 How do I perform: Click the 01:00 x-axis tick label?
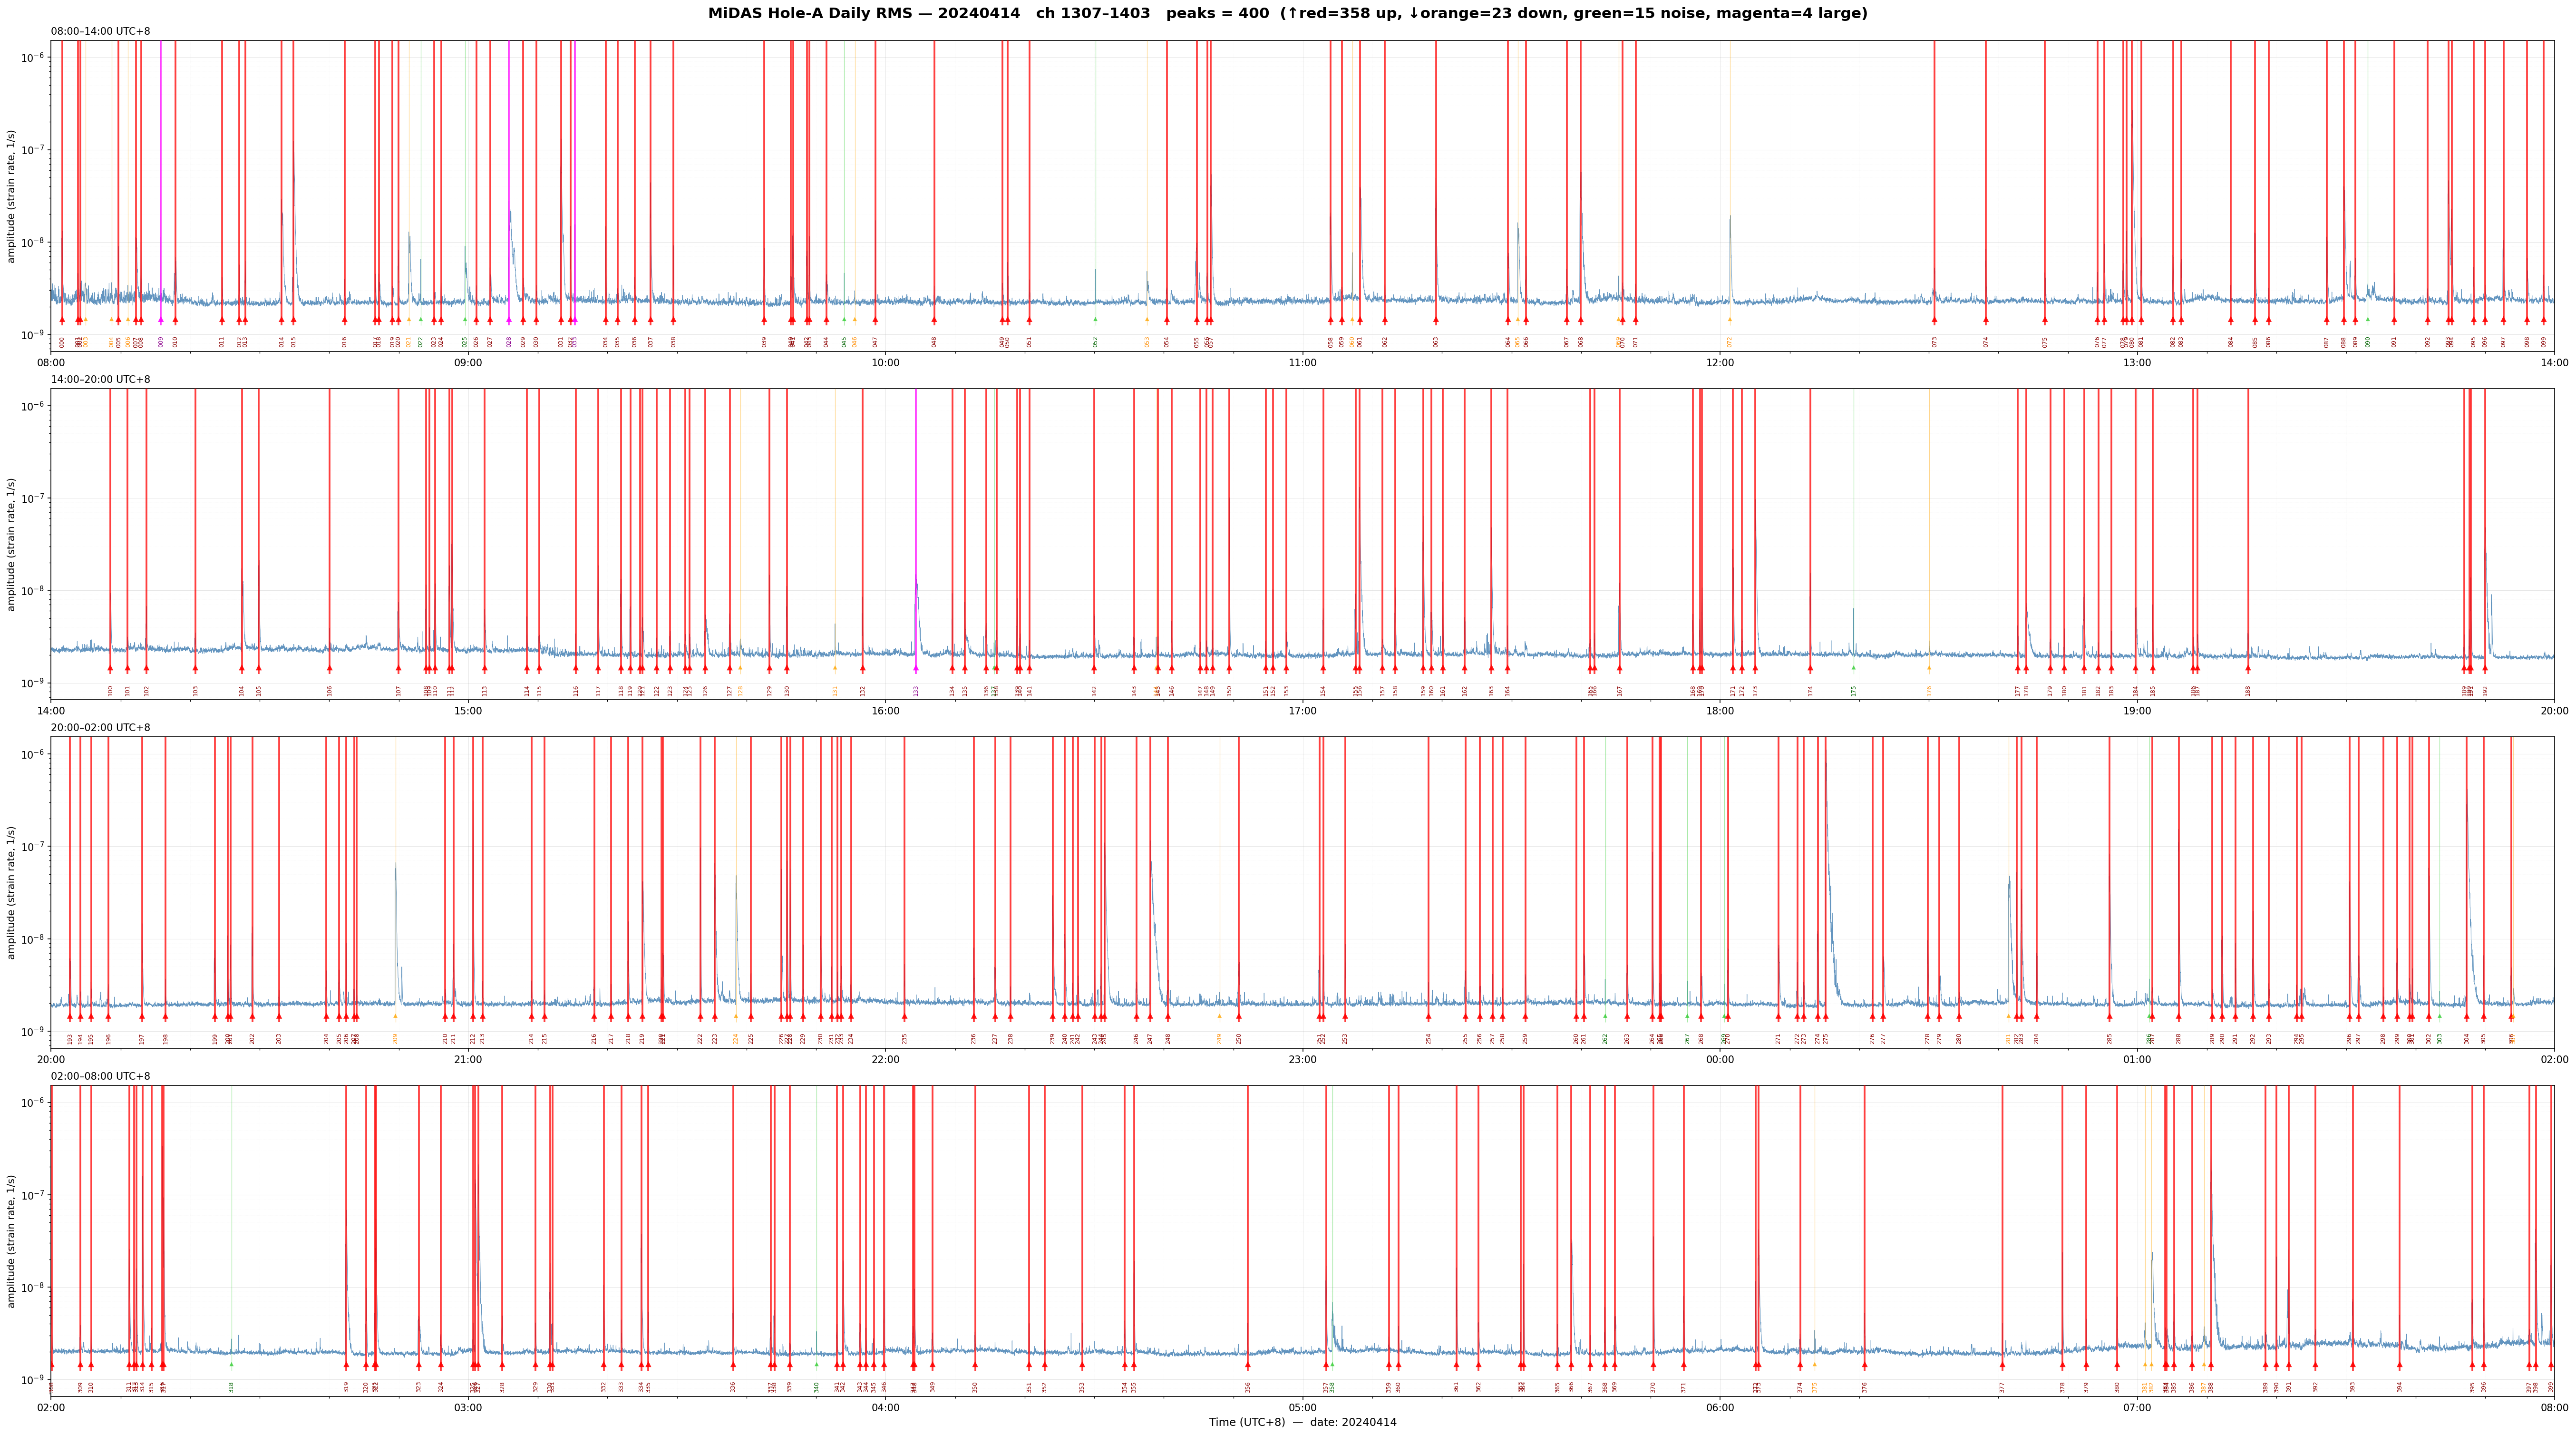(2137, 1059)
